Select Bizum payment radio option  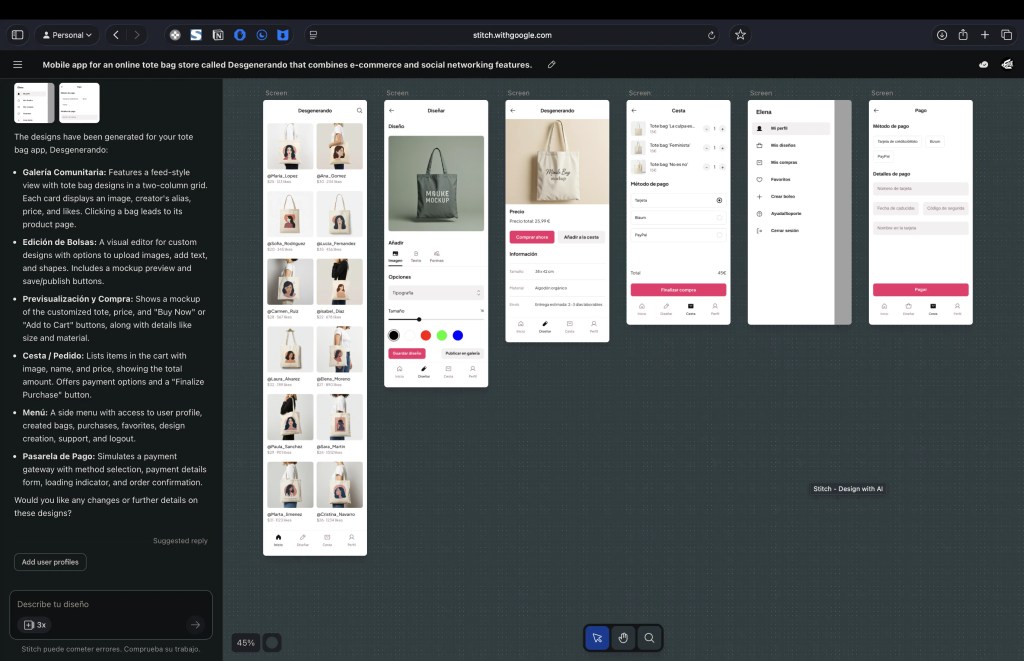pyautogui.click(x=719, y=217)
